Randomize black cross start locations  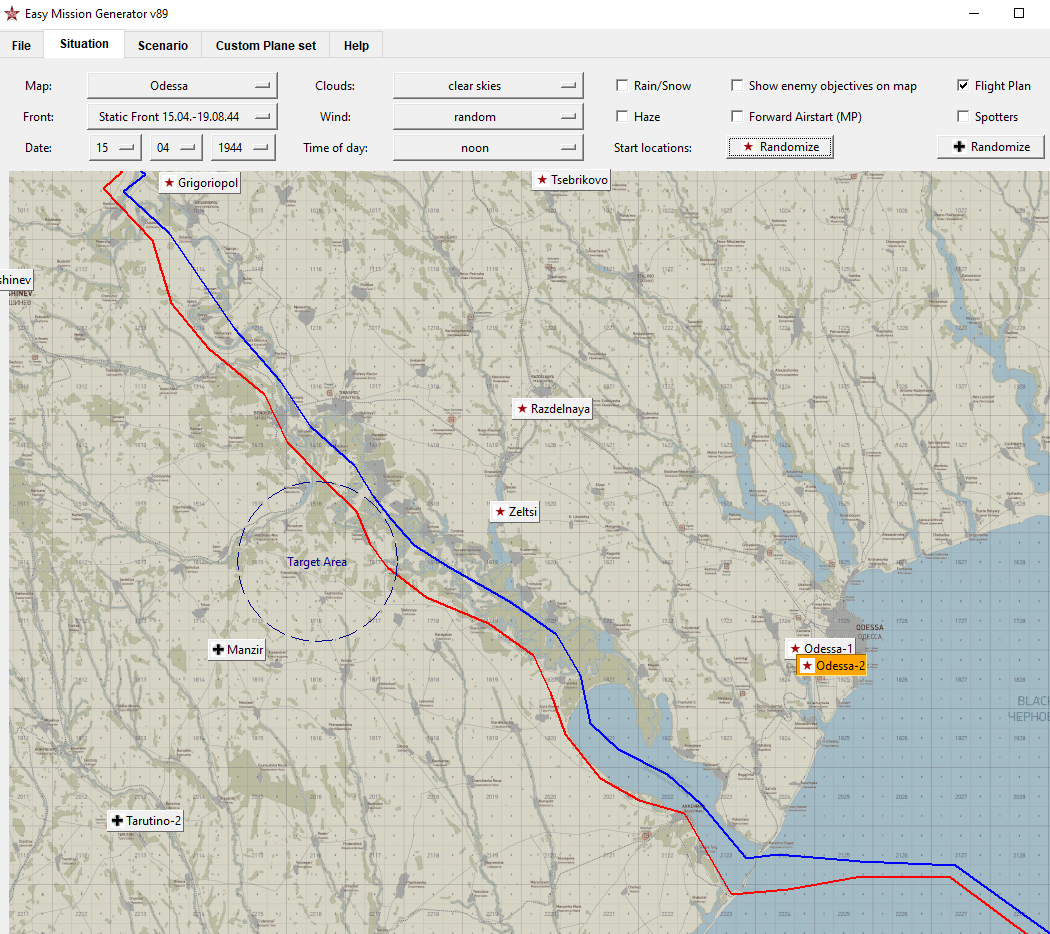(x=991, y=147)
